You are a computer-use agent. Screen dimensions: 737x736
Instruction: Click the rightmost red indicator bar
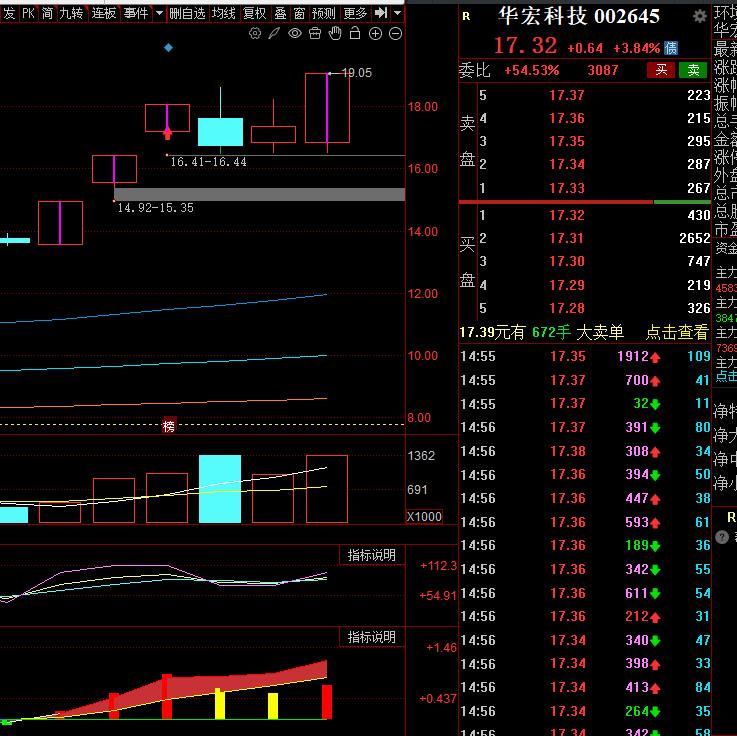tap(327, 702)
